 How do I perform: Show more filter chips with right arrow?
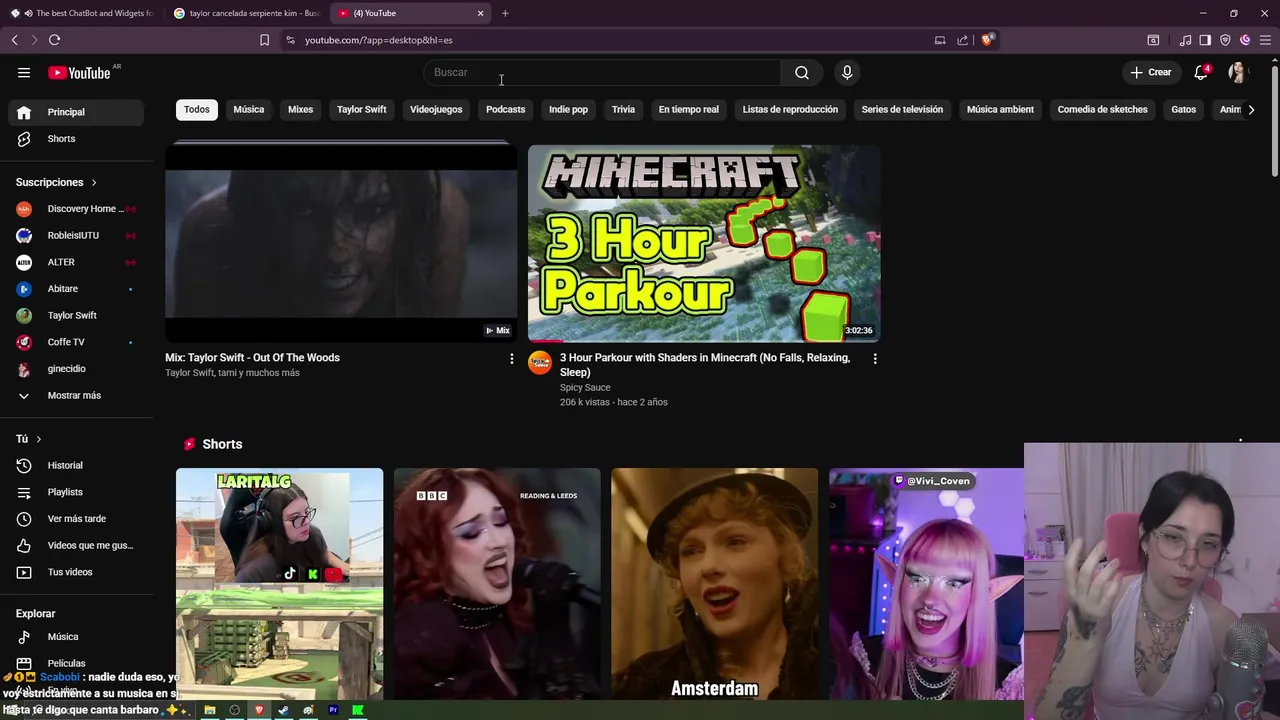(x=1251, y=110)
